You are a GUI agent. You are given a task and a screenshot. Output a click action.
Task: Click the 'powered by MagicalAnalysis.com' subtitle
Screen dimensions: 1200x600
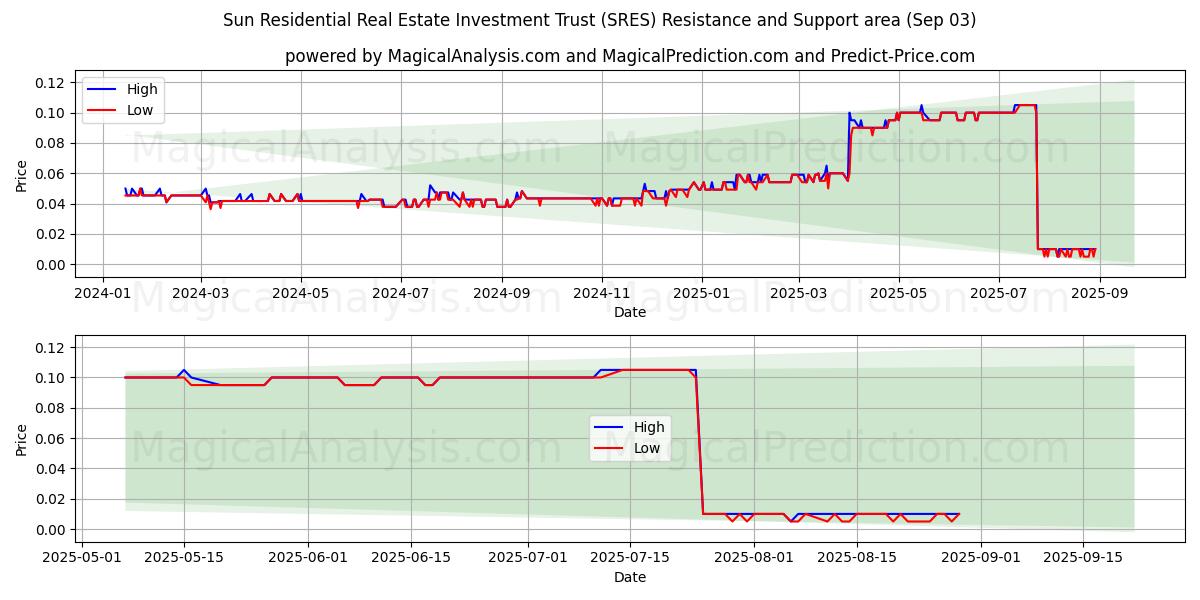[630, 56]
